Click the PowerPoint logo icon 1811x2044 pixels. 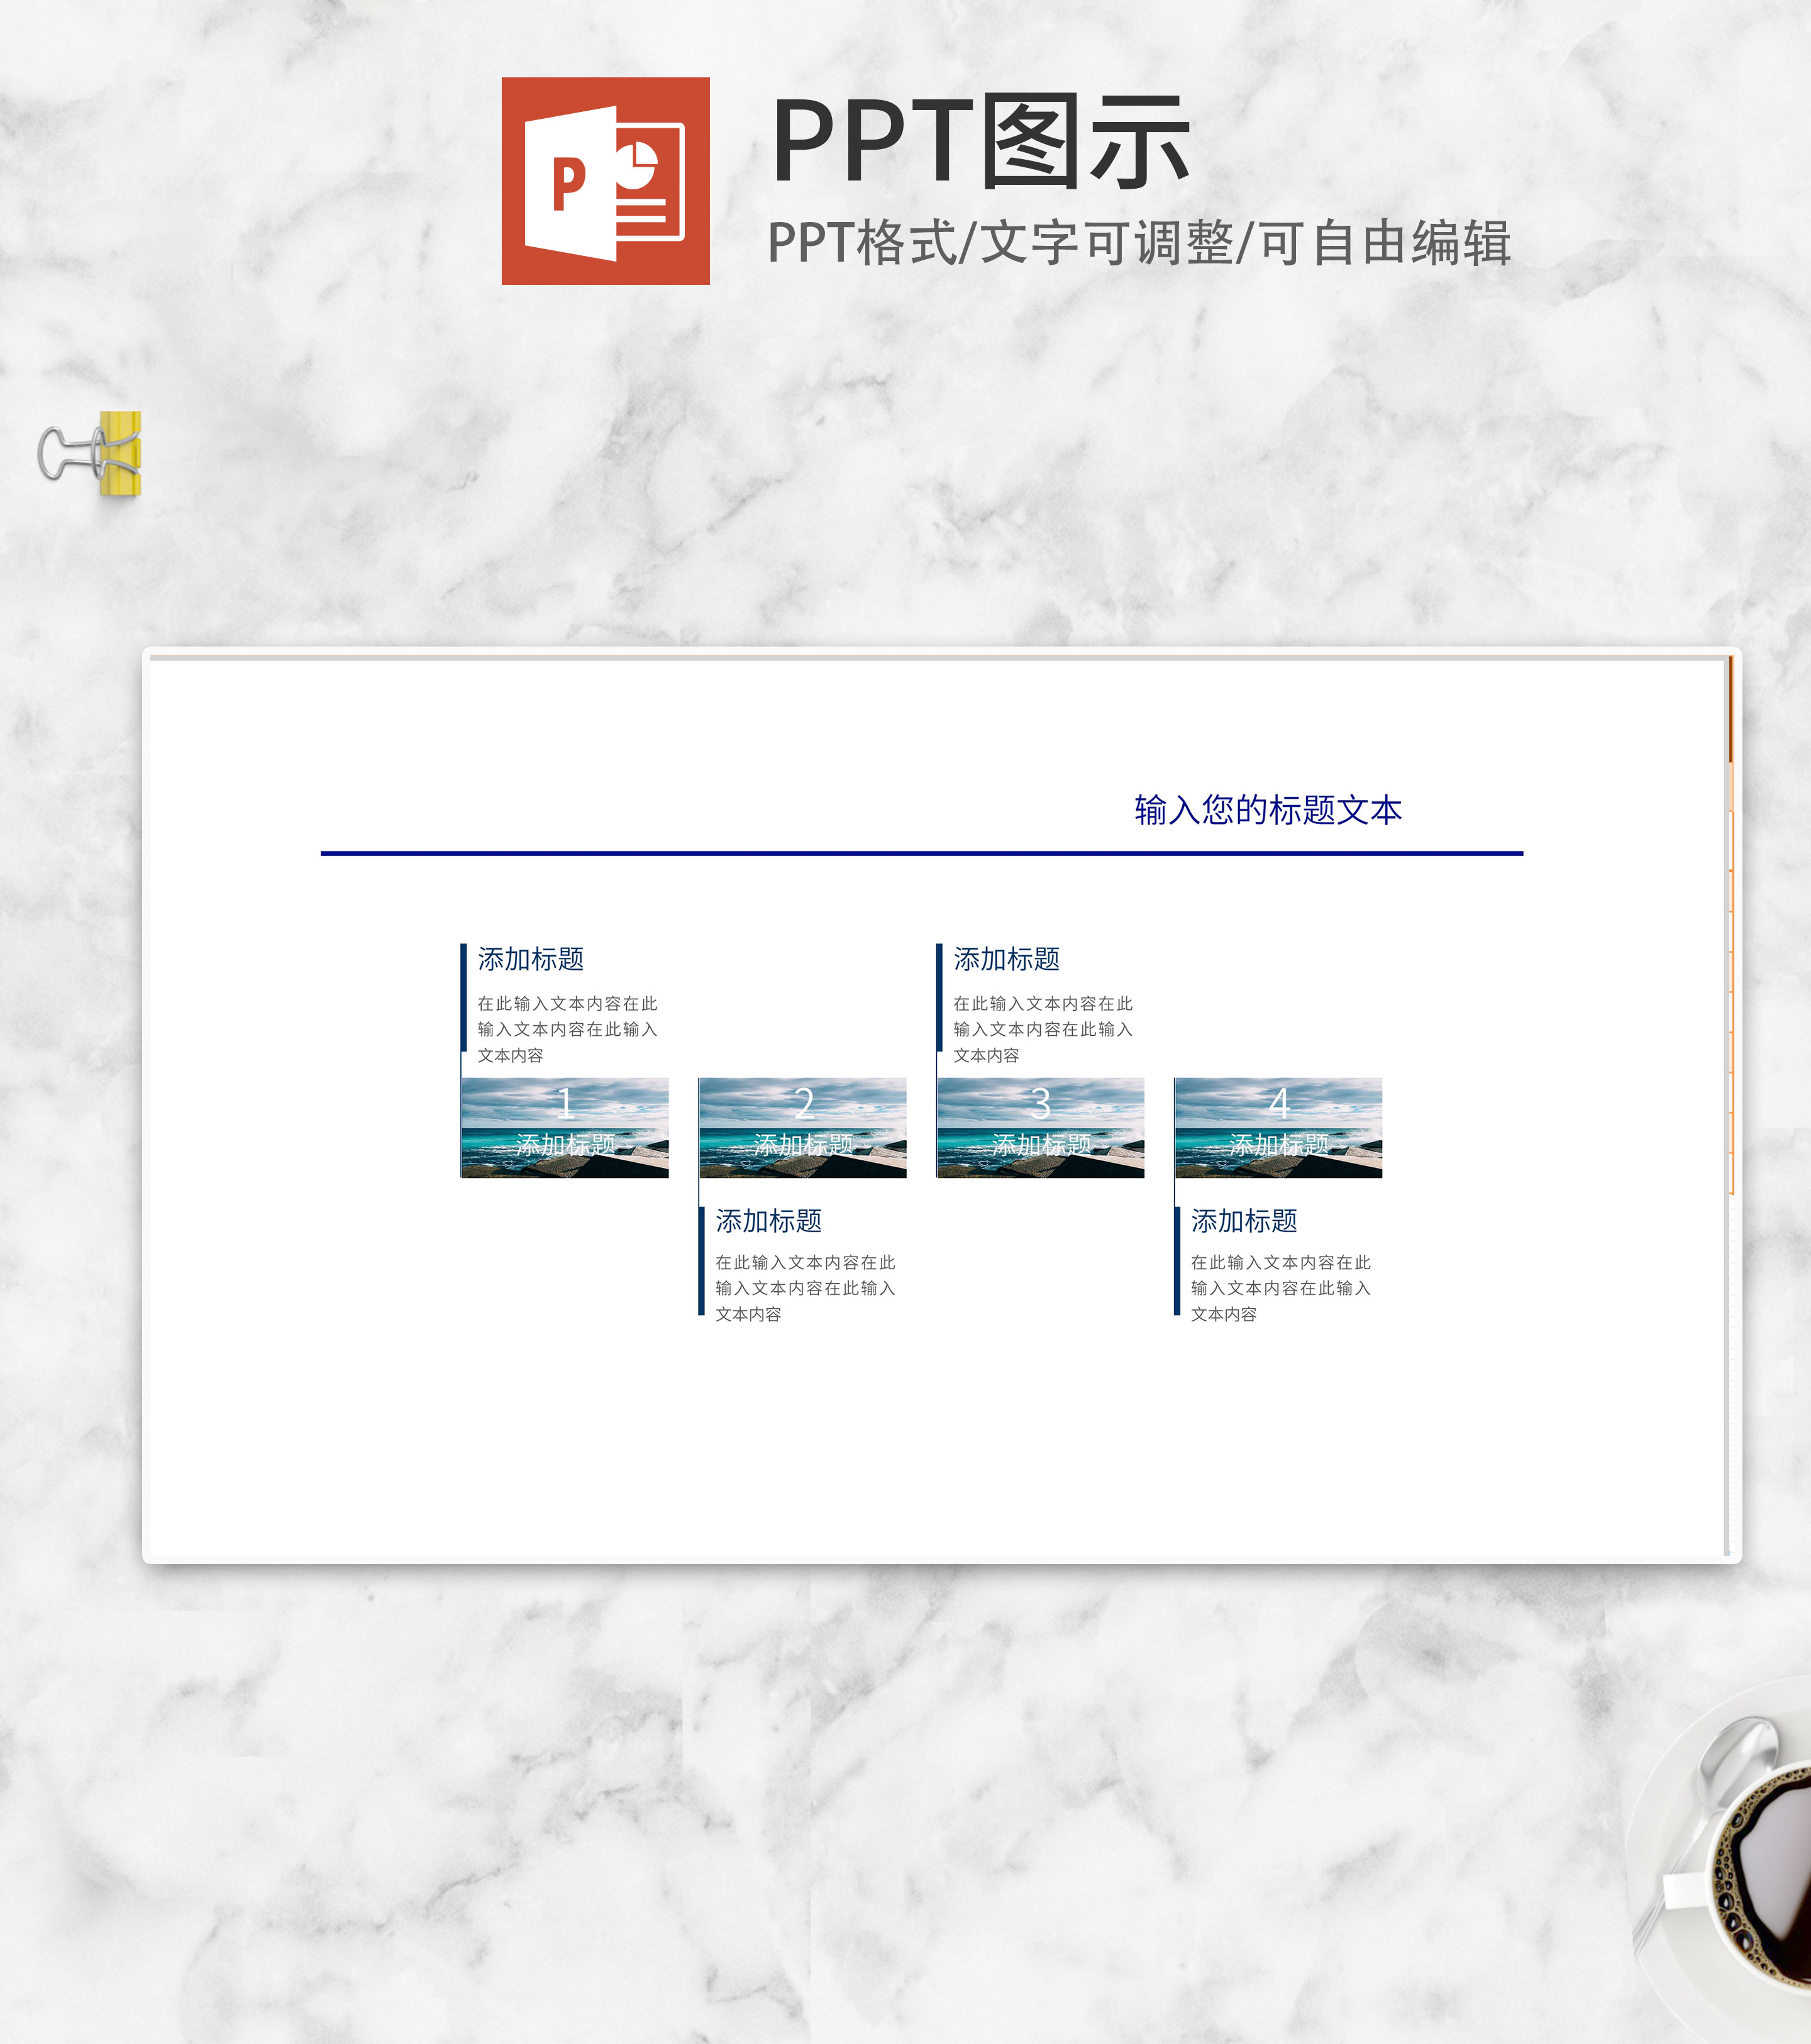tap(605, 181)
